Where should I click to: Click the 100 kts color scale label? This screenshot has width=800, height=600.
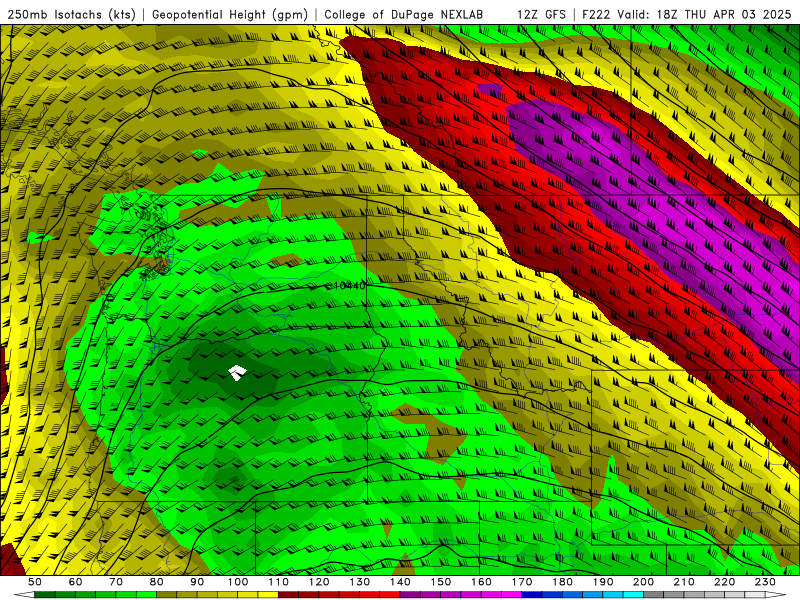(x=238, y=582)
